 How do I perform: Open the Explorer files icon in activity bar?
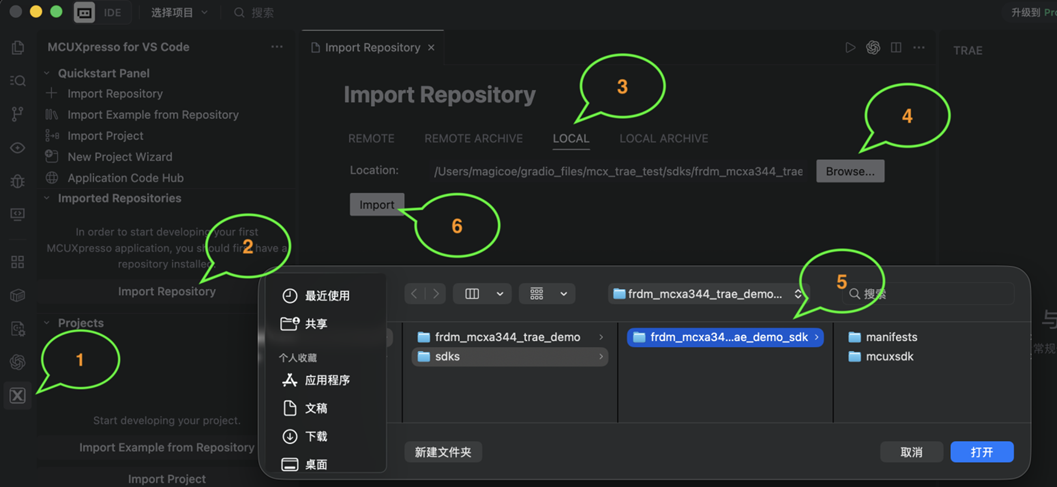pos(18,47)
